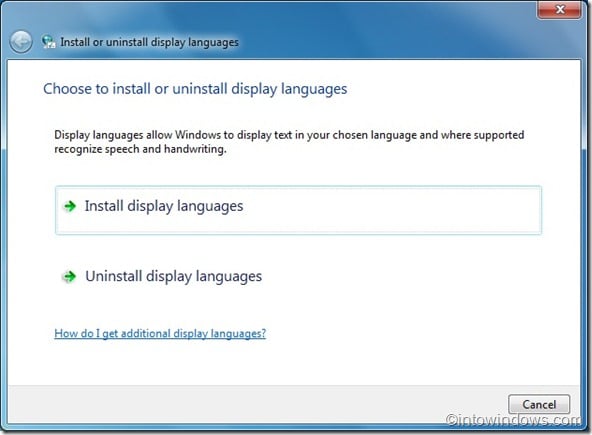Choose Uninstall display languages option
Image resolution: width=592 pixels, height=435 pixels.
click(x=298, y=276)
